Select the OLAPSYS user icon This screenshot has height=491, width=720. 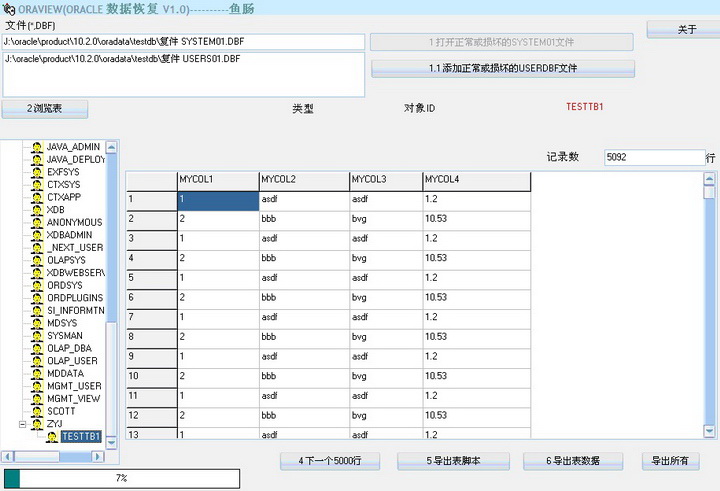36,260
